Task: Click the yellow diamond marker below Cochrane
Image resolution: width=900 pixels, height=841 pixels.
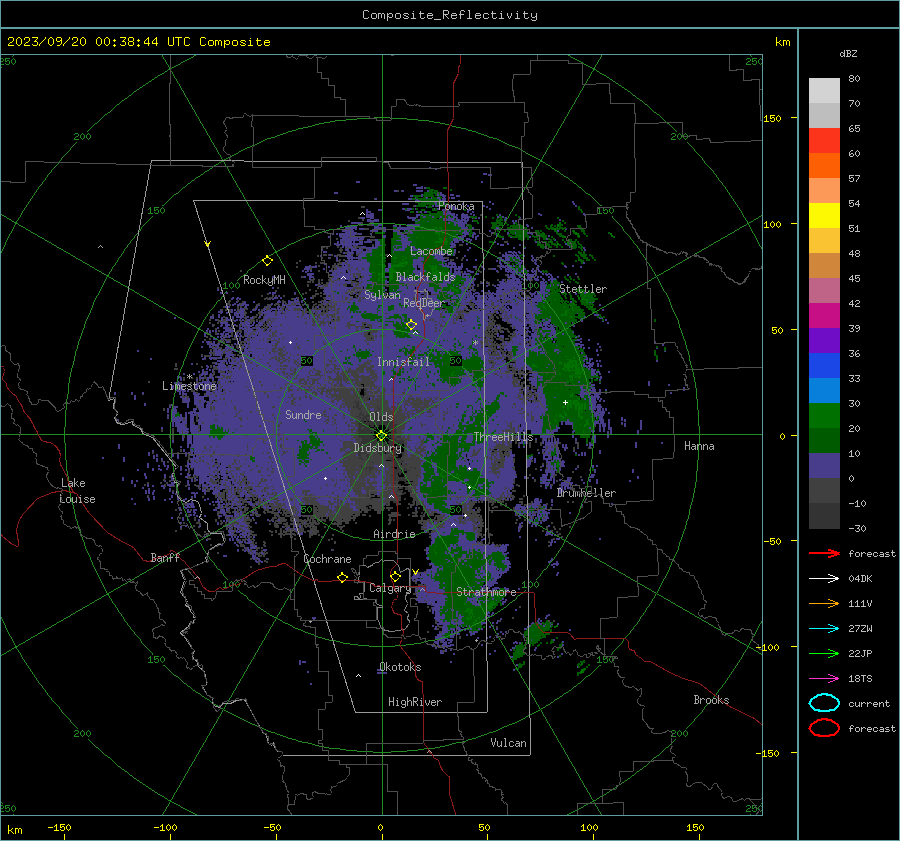Action: point(342,577)
